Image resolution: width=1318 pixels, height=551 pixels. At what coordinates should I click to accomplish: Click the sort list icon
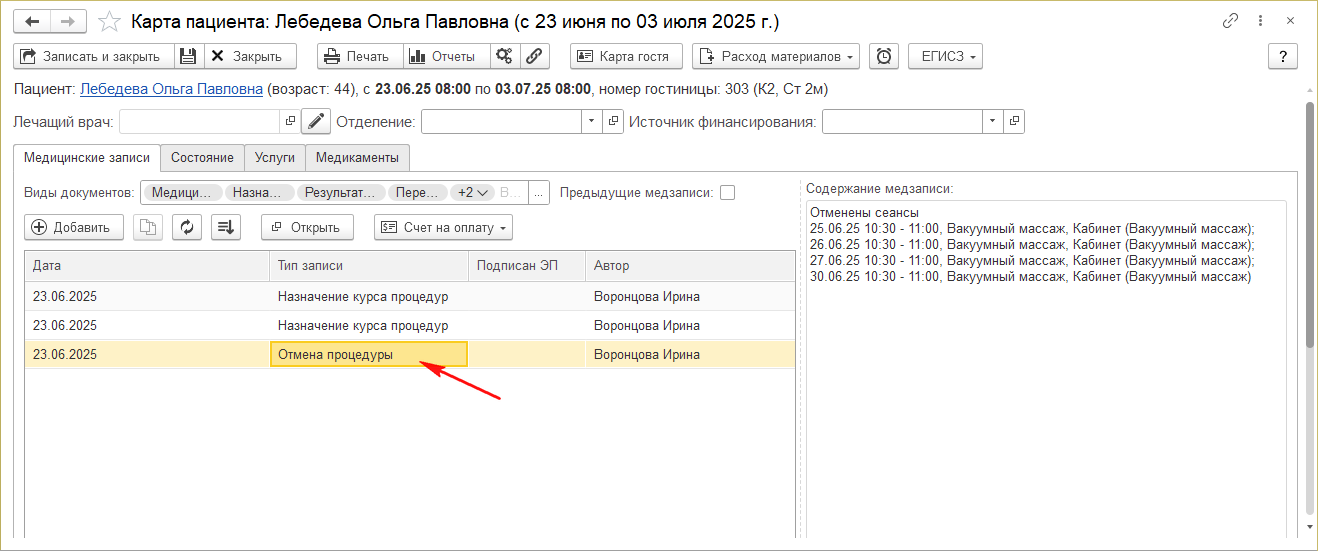click(x=226, y=227)
